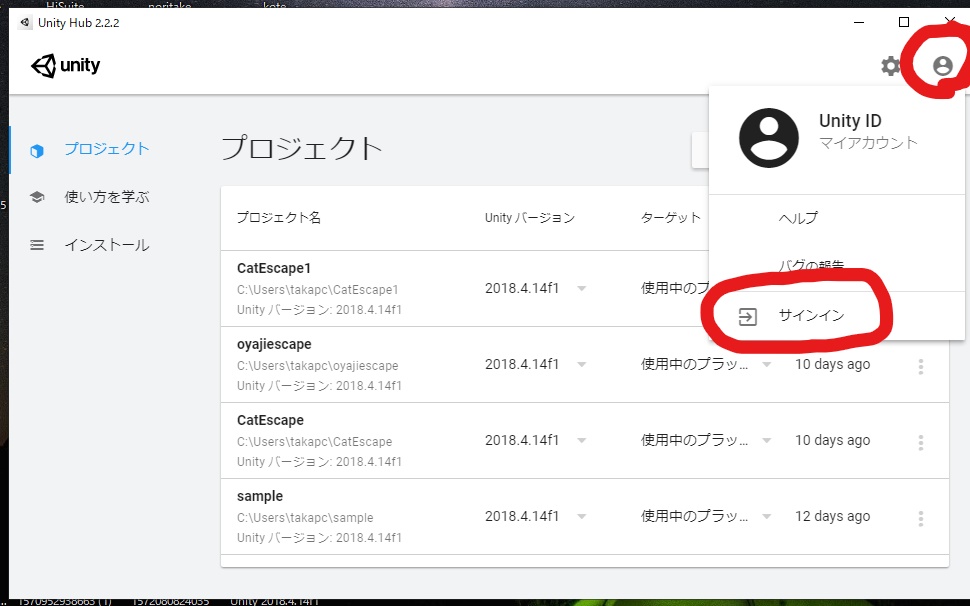Open the sample project
The height and width of the screenshot is (606, 970).
coord(260,497)
